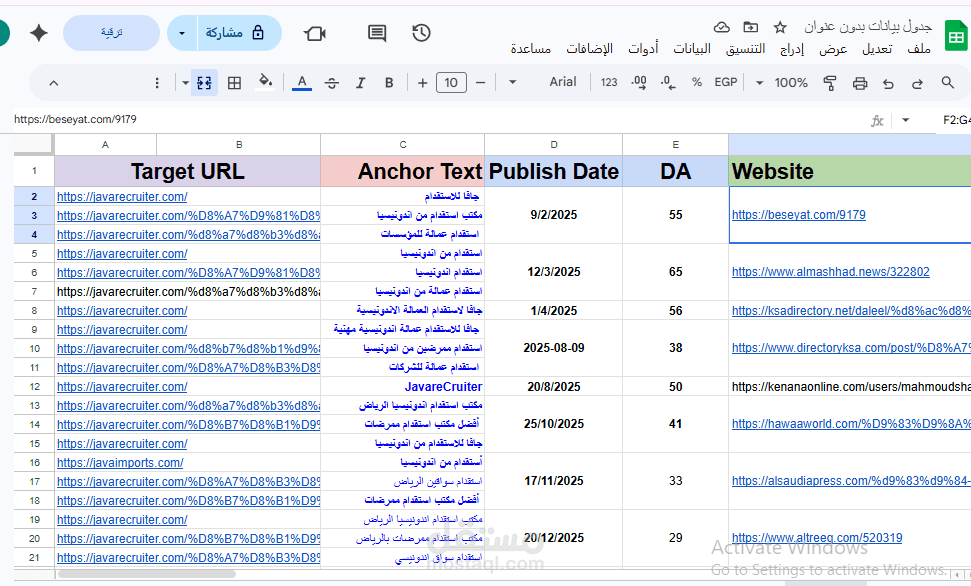Open the ملف (File) menu
This screenshot has width=971, height=586.
click(919, 48)
